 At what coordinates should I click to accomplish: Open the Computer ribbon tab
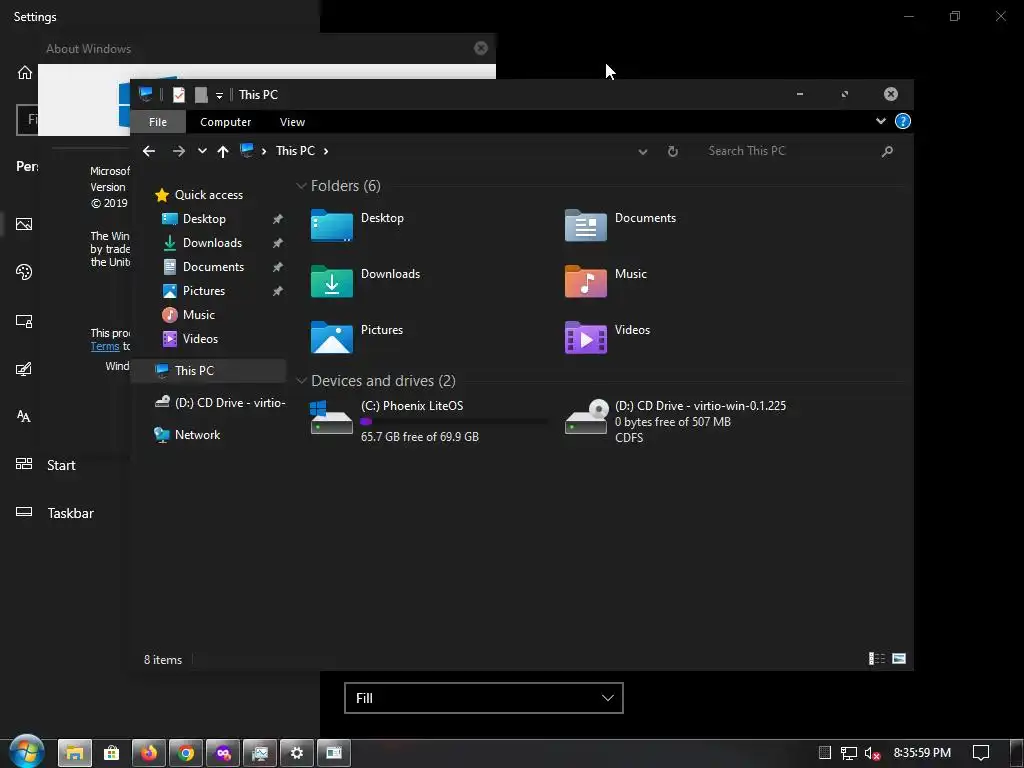pos(225,122)
